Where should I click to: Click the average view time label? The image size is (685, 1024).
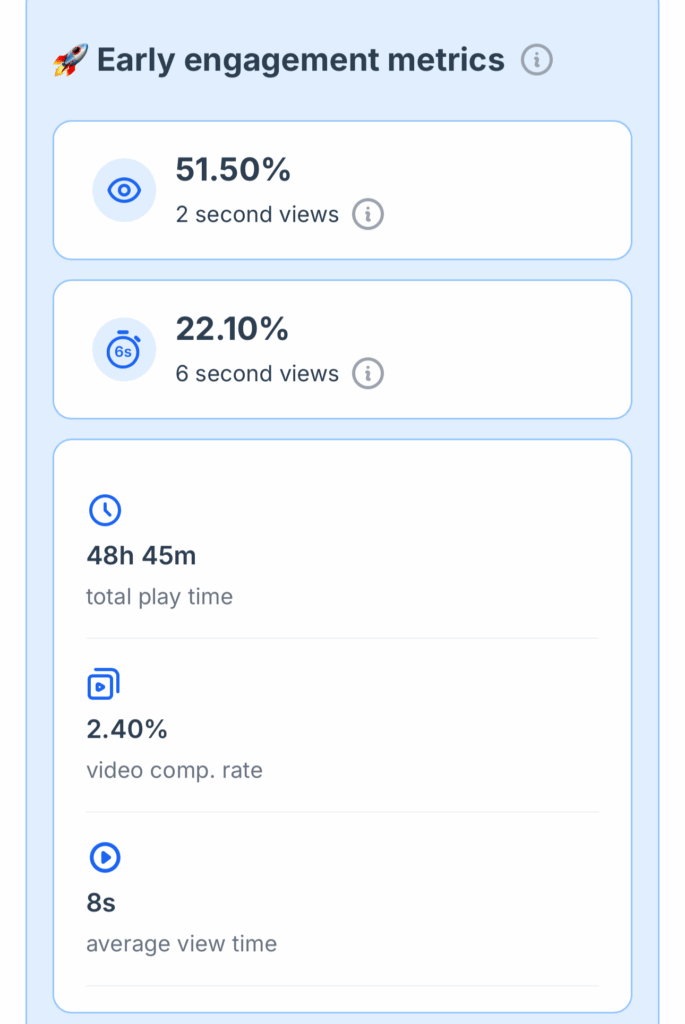[181, 944]
